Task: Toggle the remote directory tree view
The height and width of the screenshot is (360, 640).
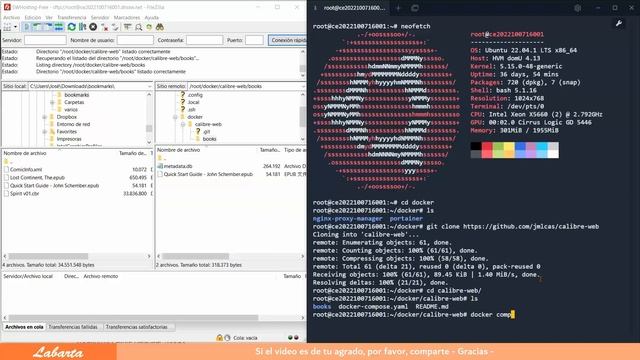Action: (48, 27)
